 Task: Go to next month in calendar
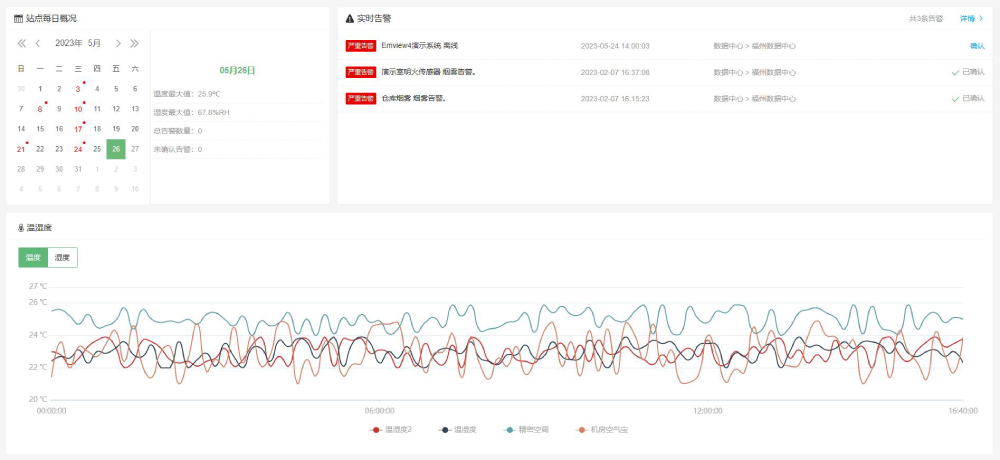[118, 43]
